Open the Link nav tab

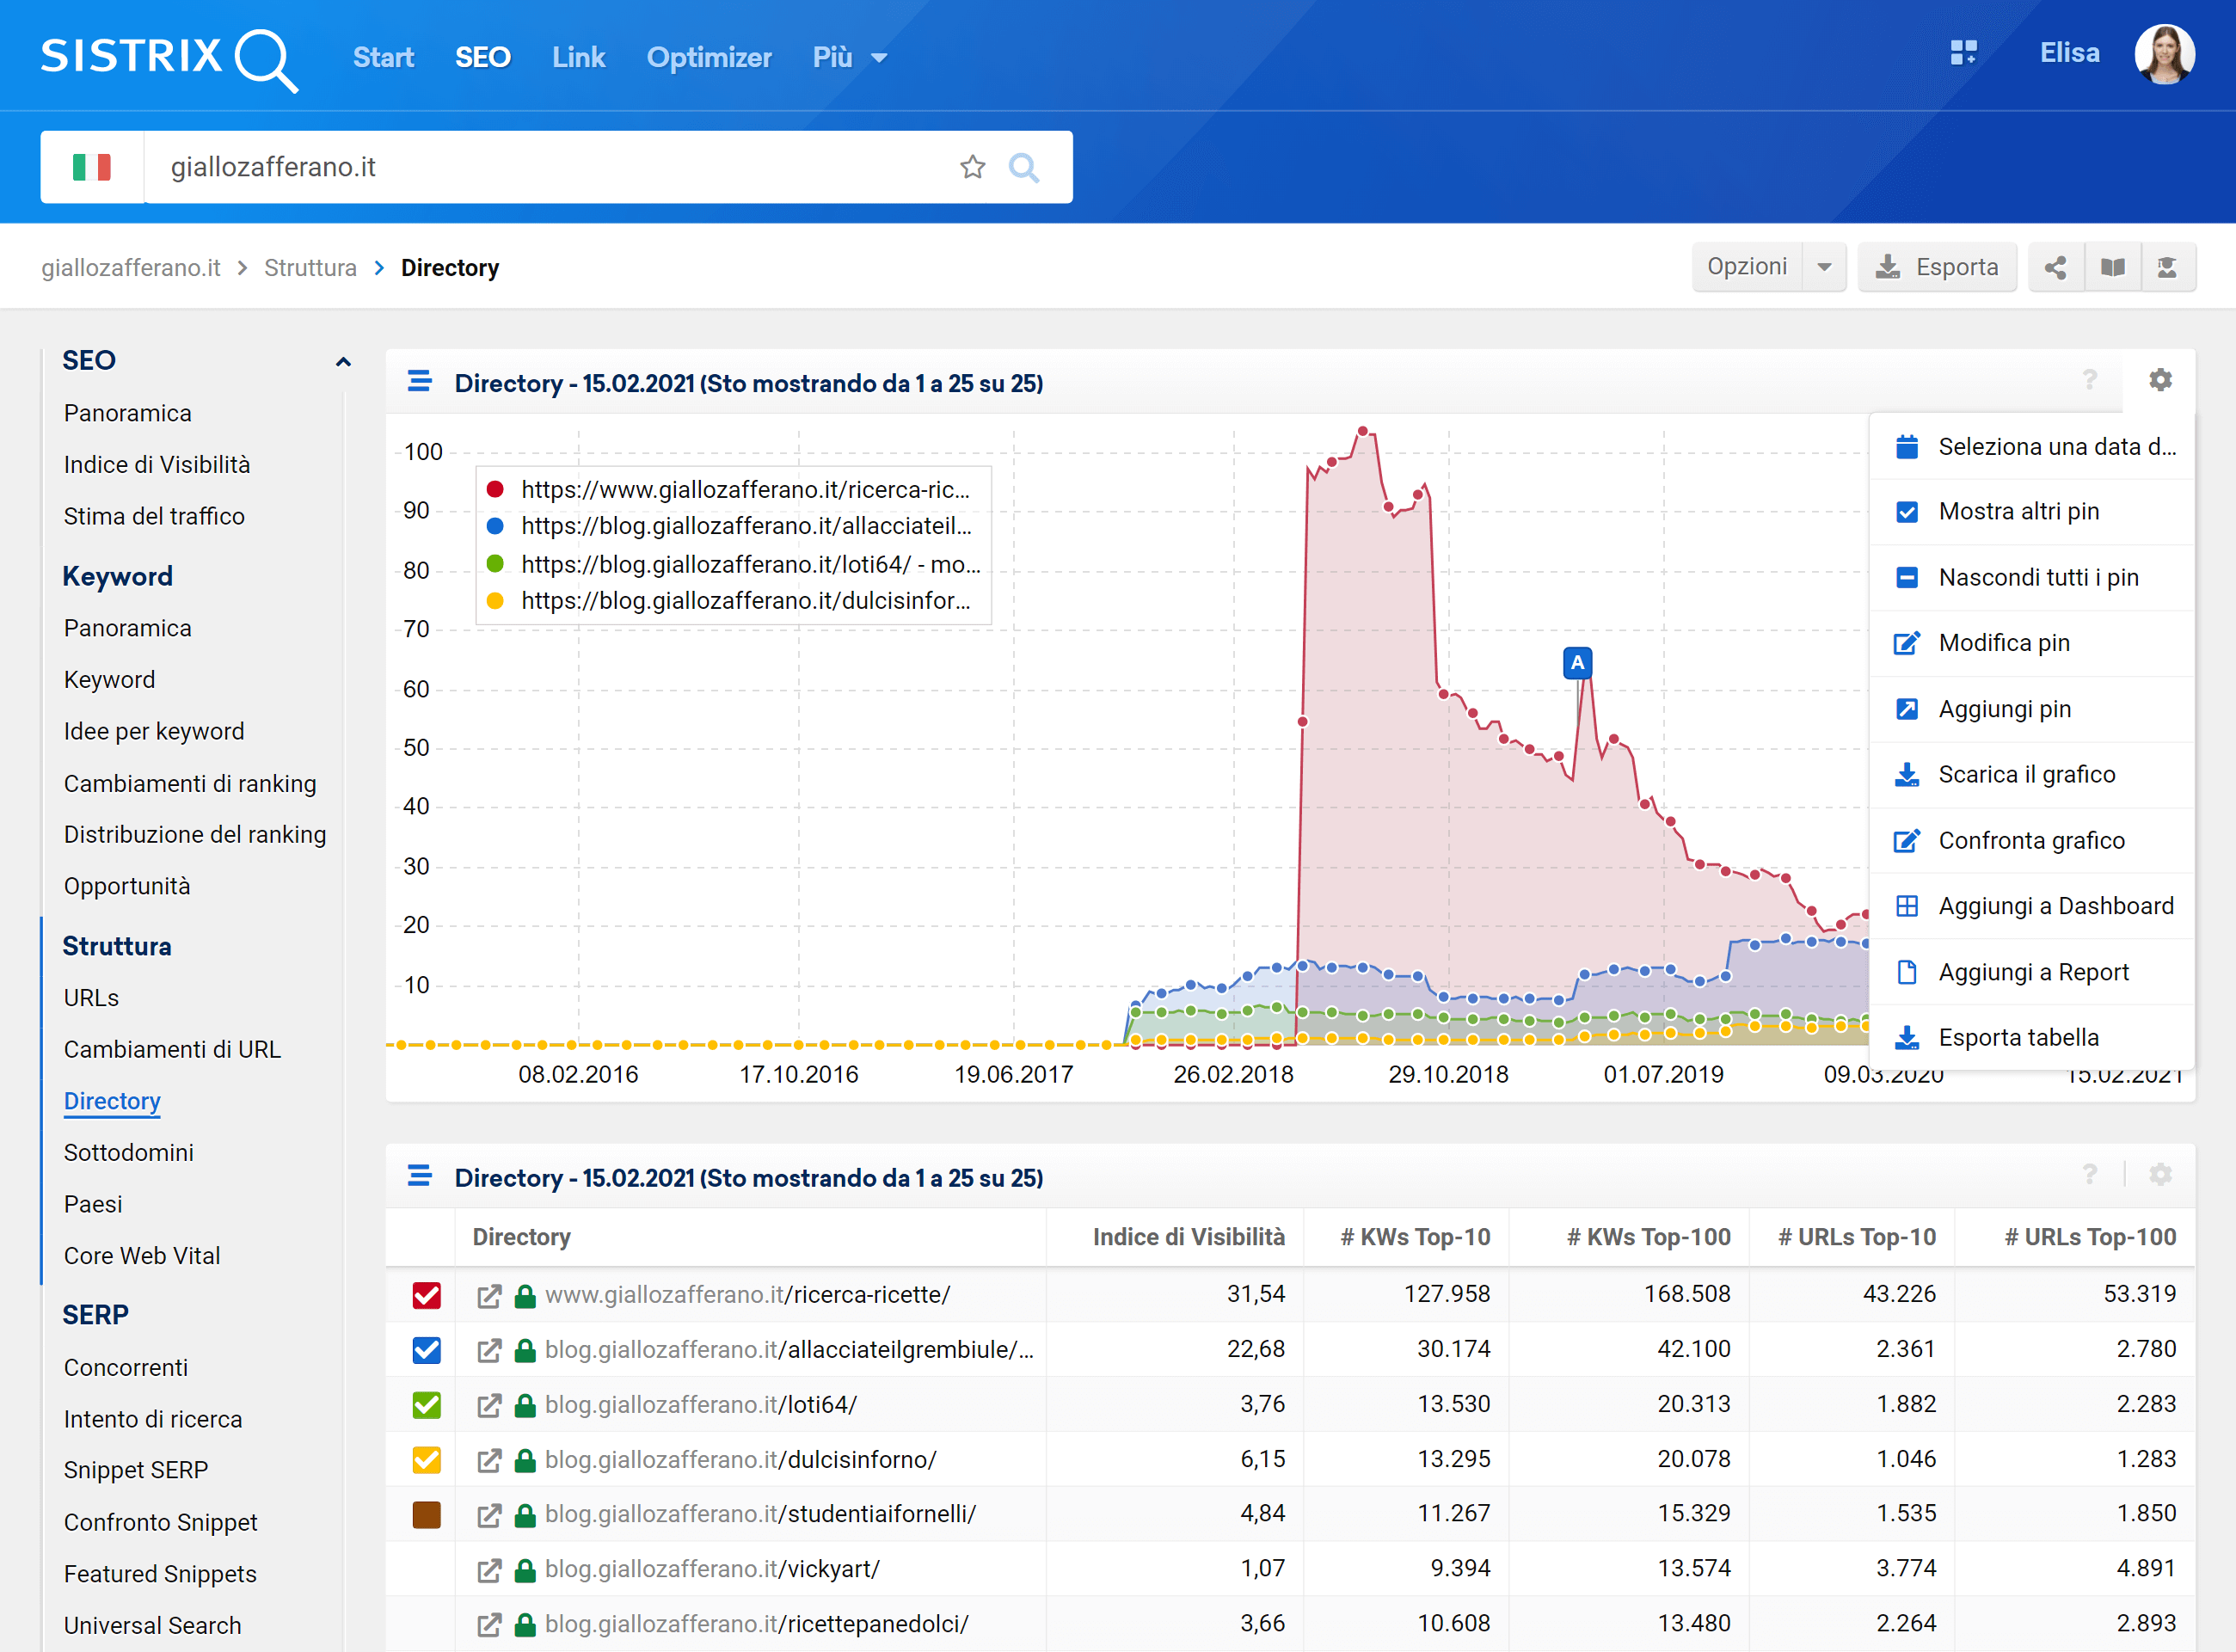coord(578,58)
